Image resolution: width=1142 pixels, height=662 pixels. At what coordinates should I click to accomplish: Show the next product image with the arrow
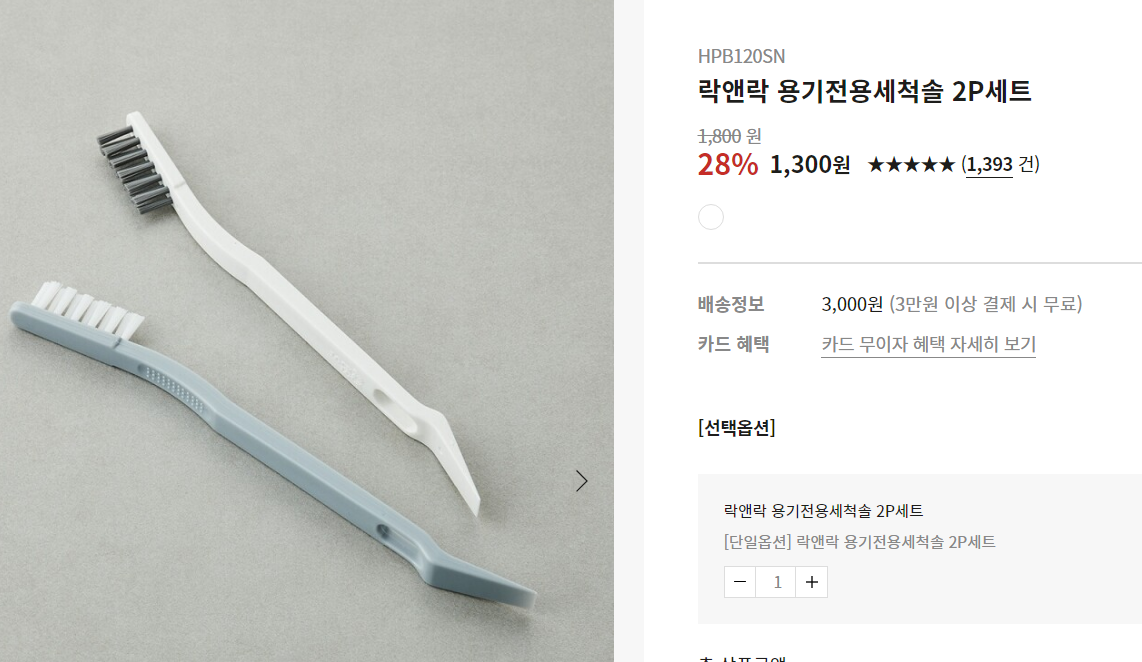[581, 481]
